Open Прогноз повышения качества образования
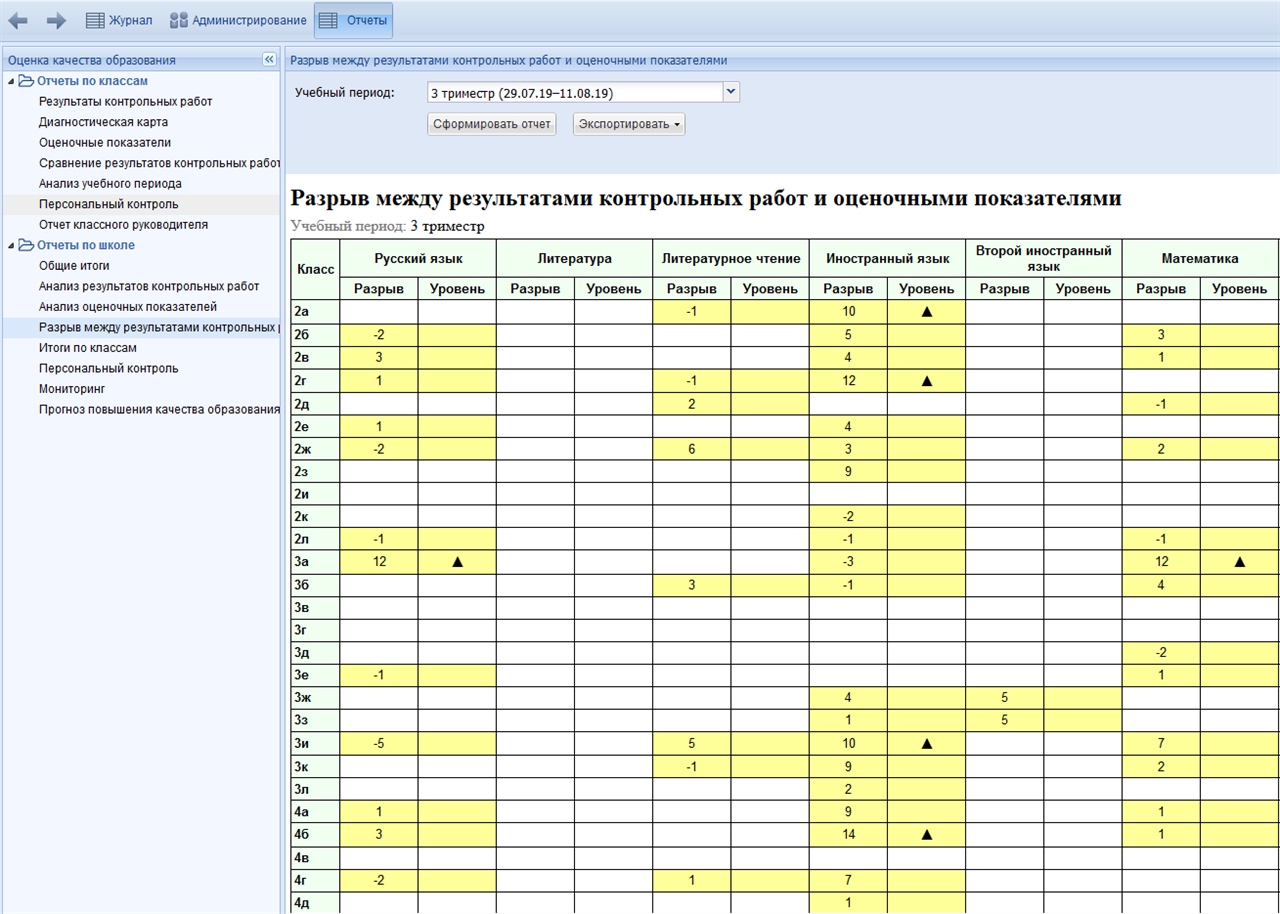The image size is (1280, 914). [159, 409]
